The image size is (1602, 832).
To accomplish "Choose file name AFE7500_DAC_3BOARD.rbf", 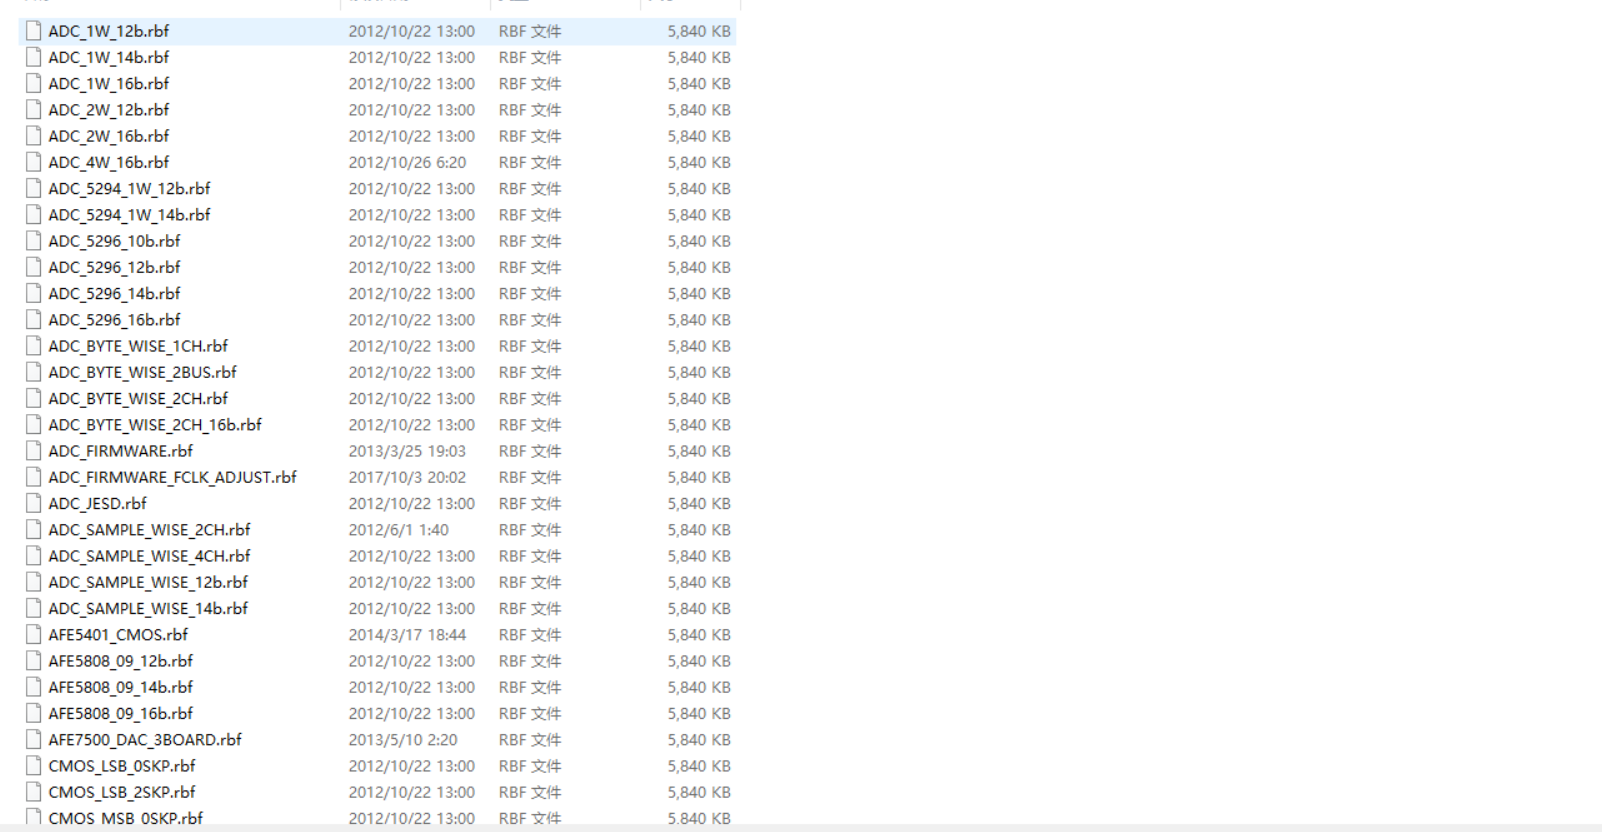I will (x=145, y=740).
